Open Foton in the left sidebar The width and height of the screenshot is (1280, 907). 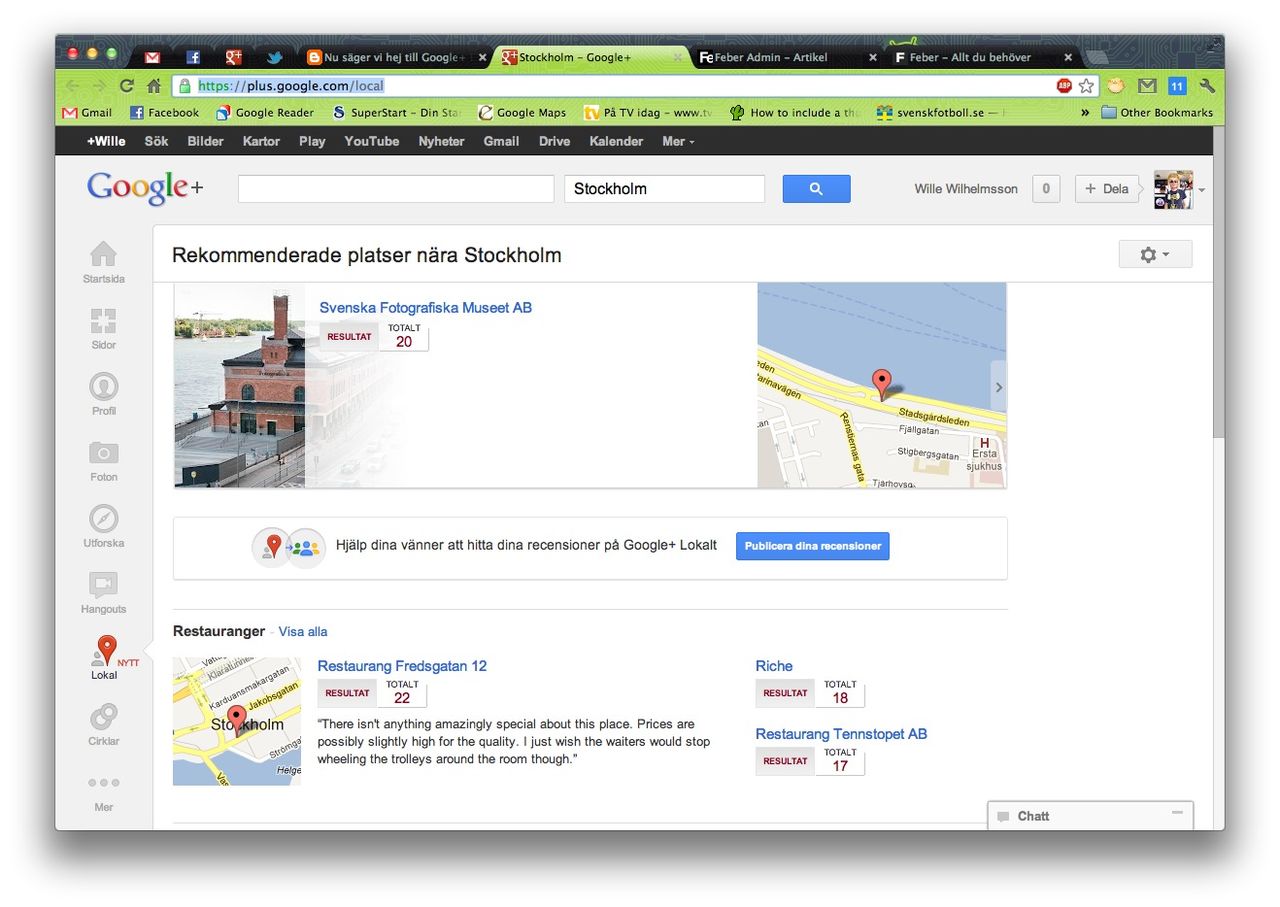point(104,461)
